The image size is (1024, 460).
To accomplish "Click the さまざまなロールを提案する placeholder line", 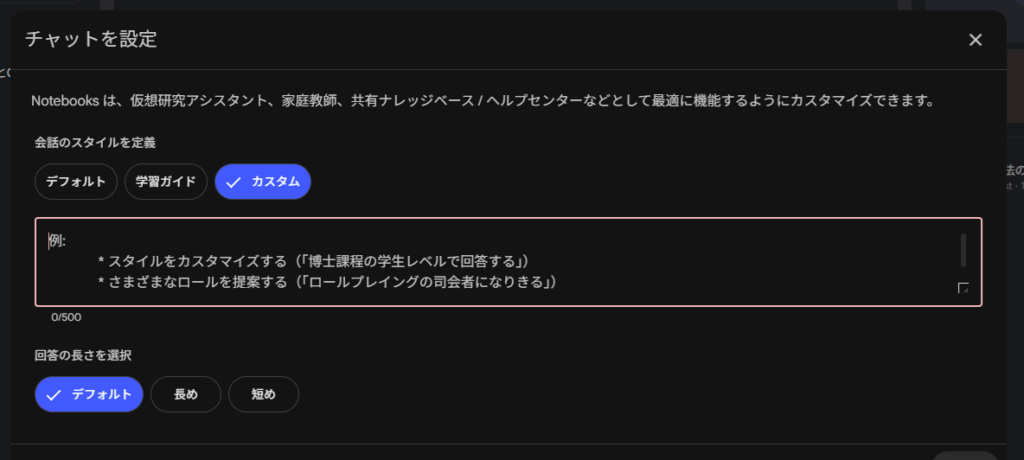I will click(326, 282).
